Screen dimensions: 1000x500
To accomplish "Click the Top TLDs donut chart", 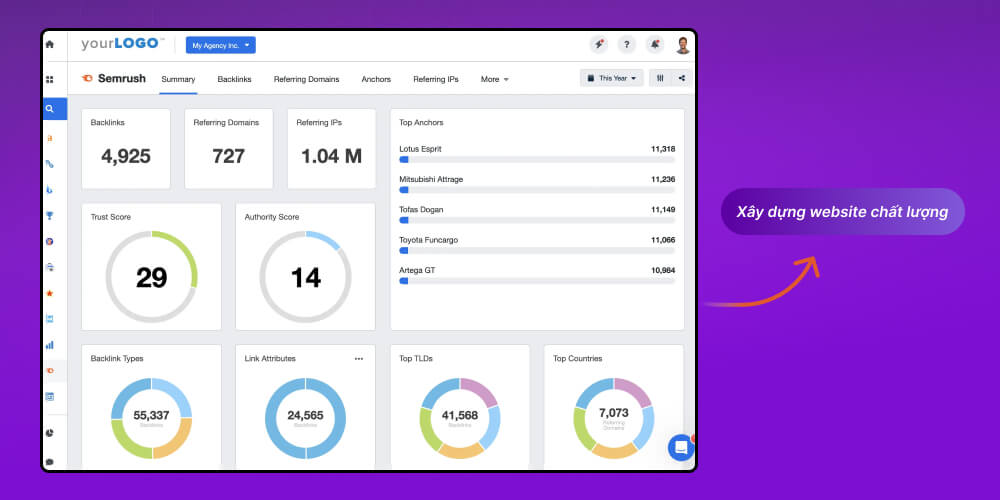I will (x=460, y=418).
